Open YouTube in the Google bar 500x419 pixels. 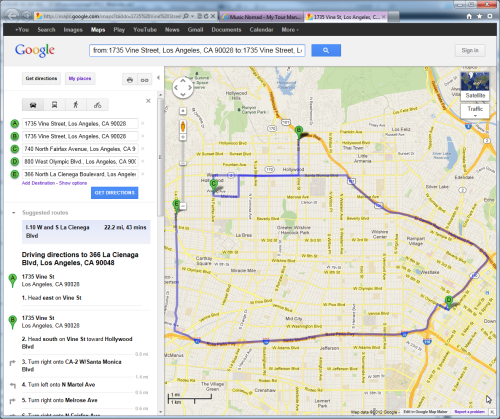(145, 30)
